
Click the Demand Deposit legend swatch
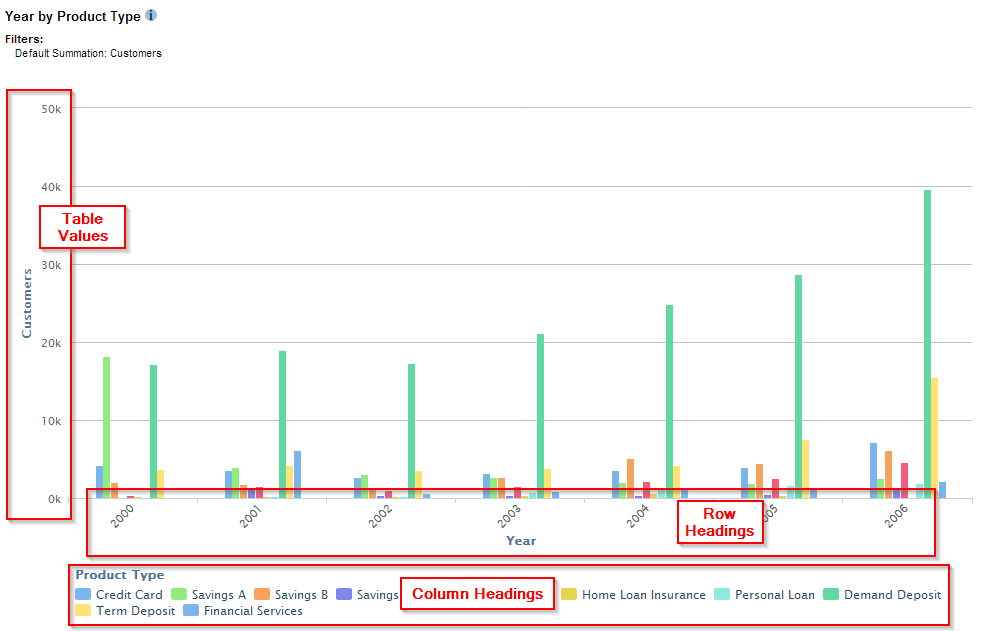[830, 594]
